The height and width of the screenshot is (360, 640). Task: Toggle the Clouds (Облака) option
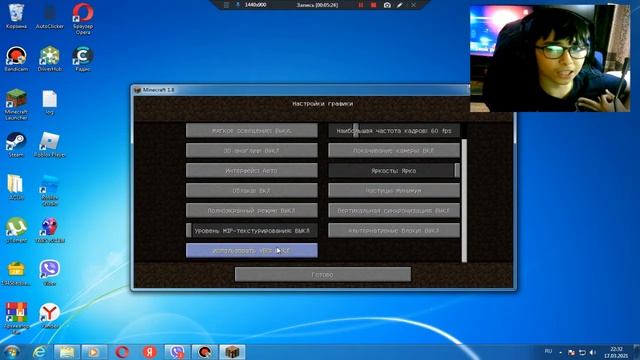pos(251,191)
